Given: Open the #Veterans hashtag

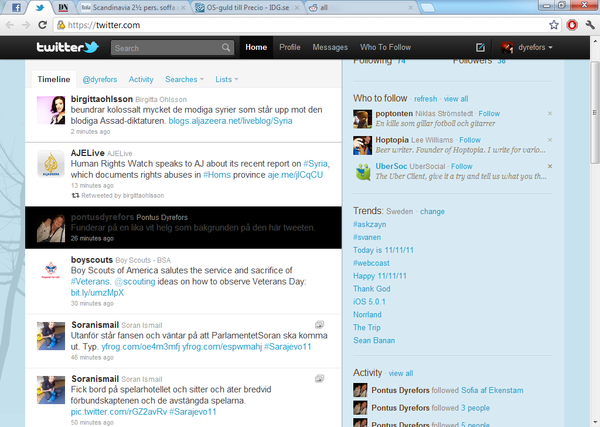Looking at the screenshot, I should 91,282.
